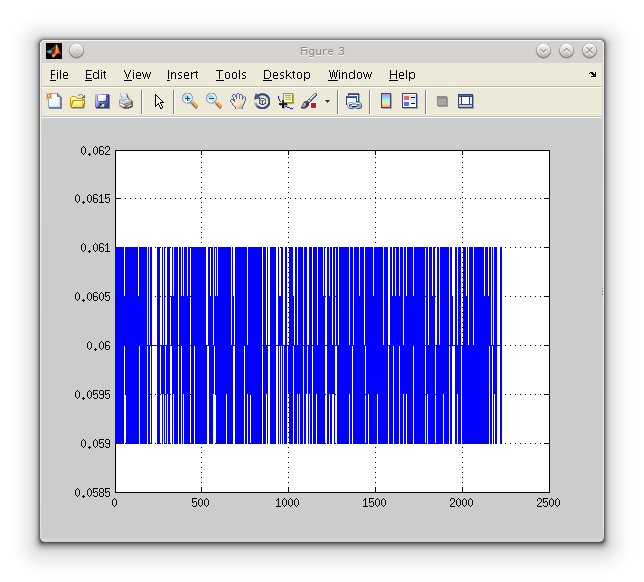Image resolution: width=644 pixels, height=582 pixels.
Task: Click the New Figure icon
Action: pos(54,101)
